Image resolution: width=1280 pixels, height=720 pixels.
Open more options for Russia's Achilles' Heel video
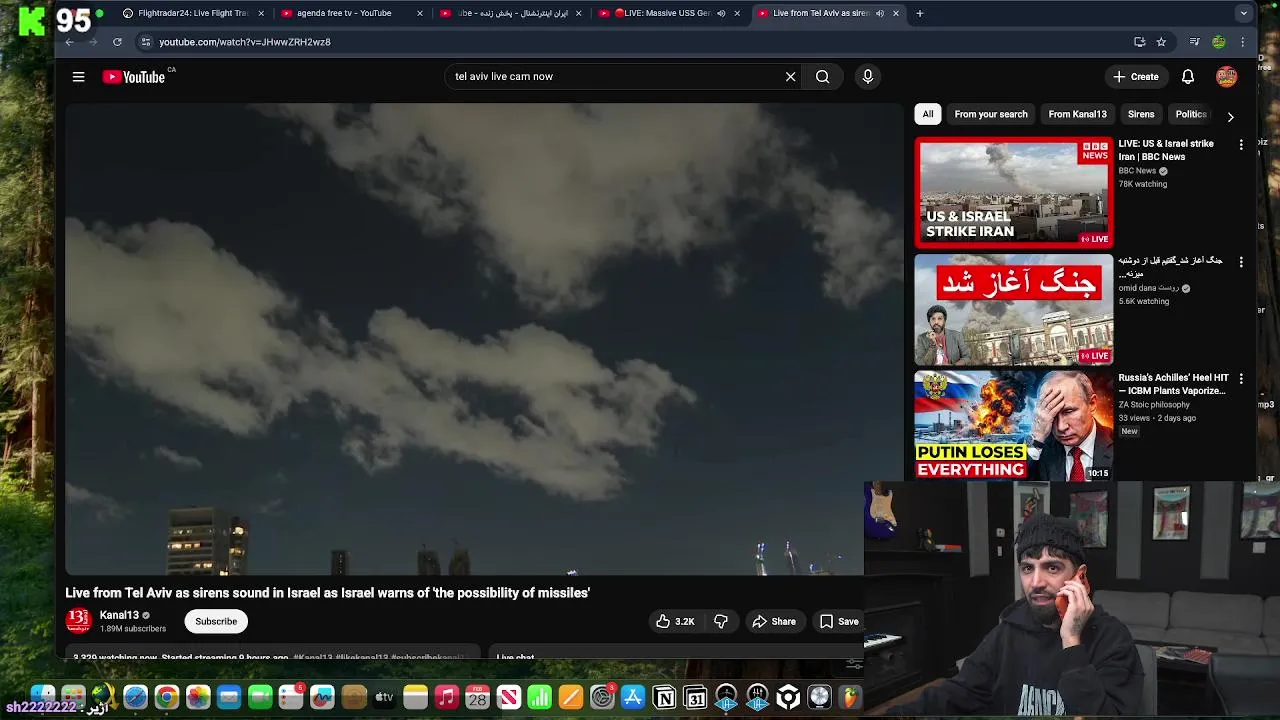1241,379
